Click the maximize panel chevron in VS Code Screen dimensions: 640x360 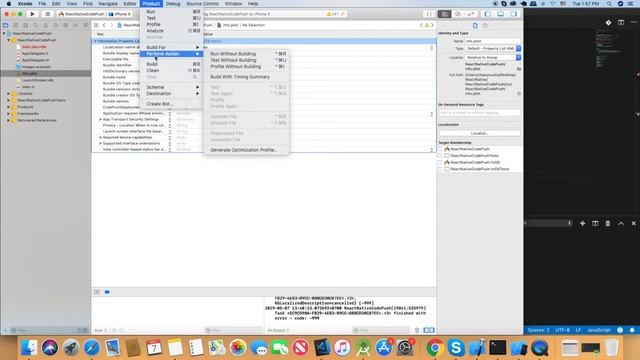tap(621, 223)
